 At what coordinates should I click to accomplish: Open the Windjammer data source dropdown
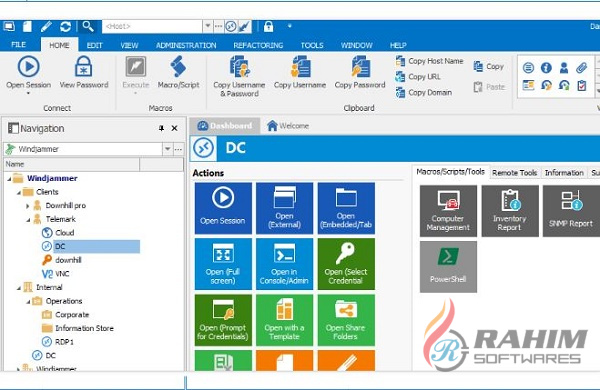168,149
